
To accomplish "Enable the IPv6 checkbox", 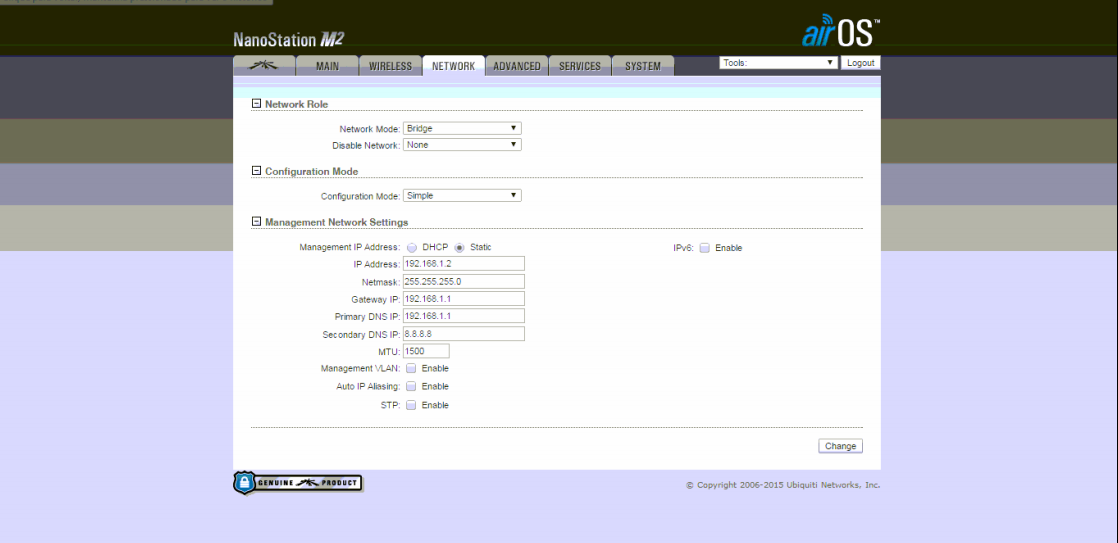I will pyautogui.click(x=704, y=248).
